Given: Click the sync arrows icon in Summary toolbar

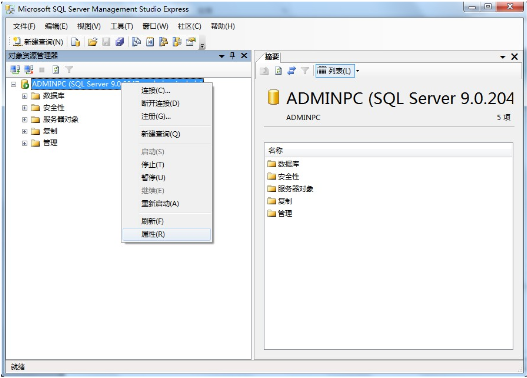Looking at the screenshot, I should (292, 71).
